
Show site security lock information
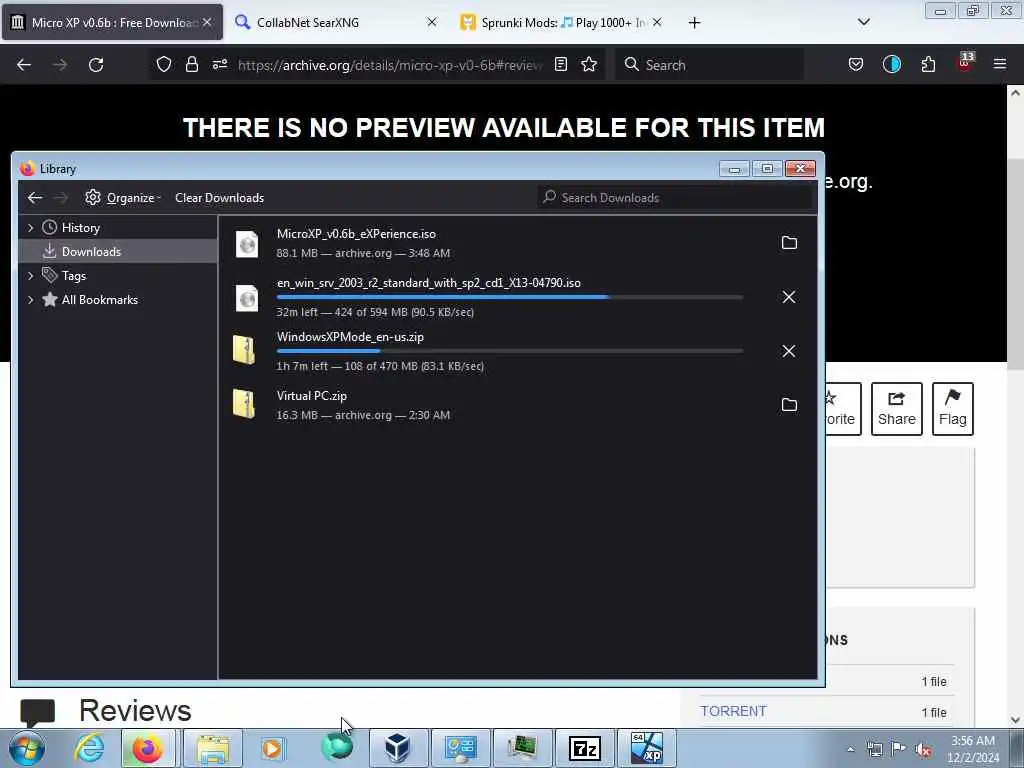(191, 65)
